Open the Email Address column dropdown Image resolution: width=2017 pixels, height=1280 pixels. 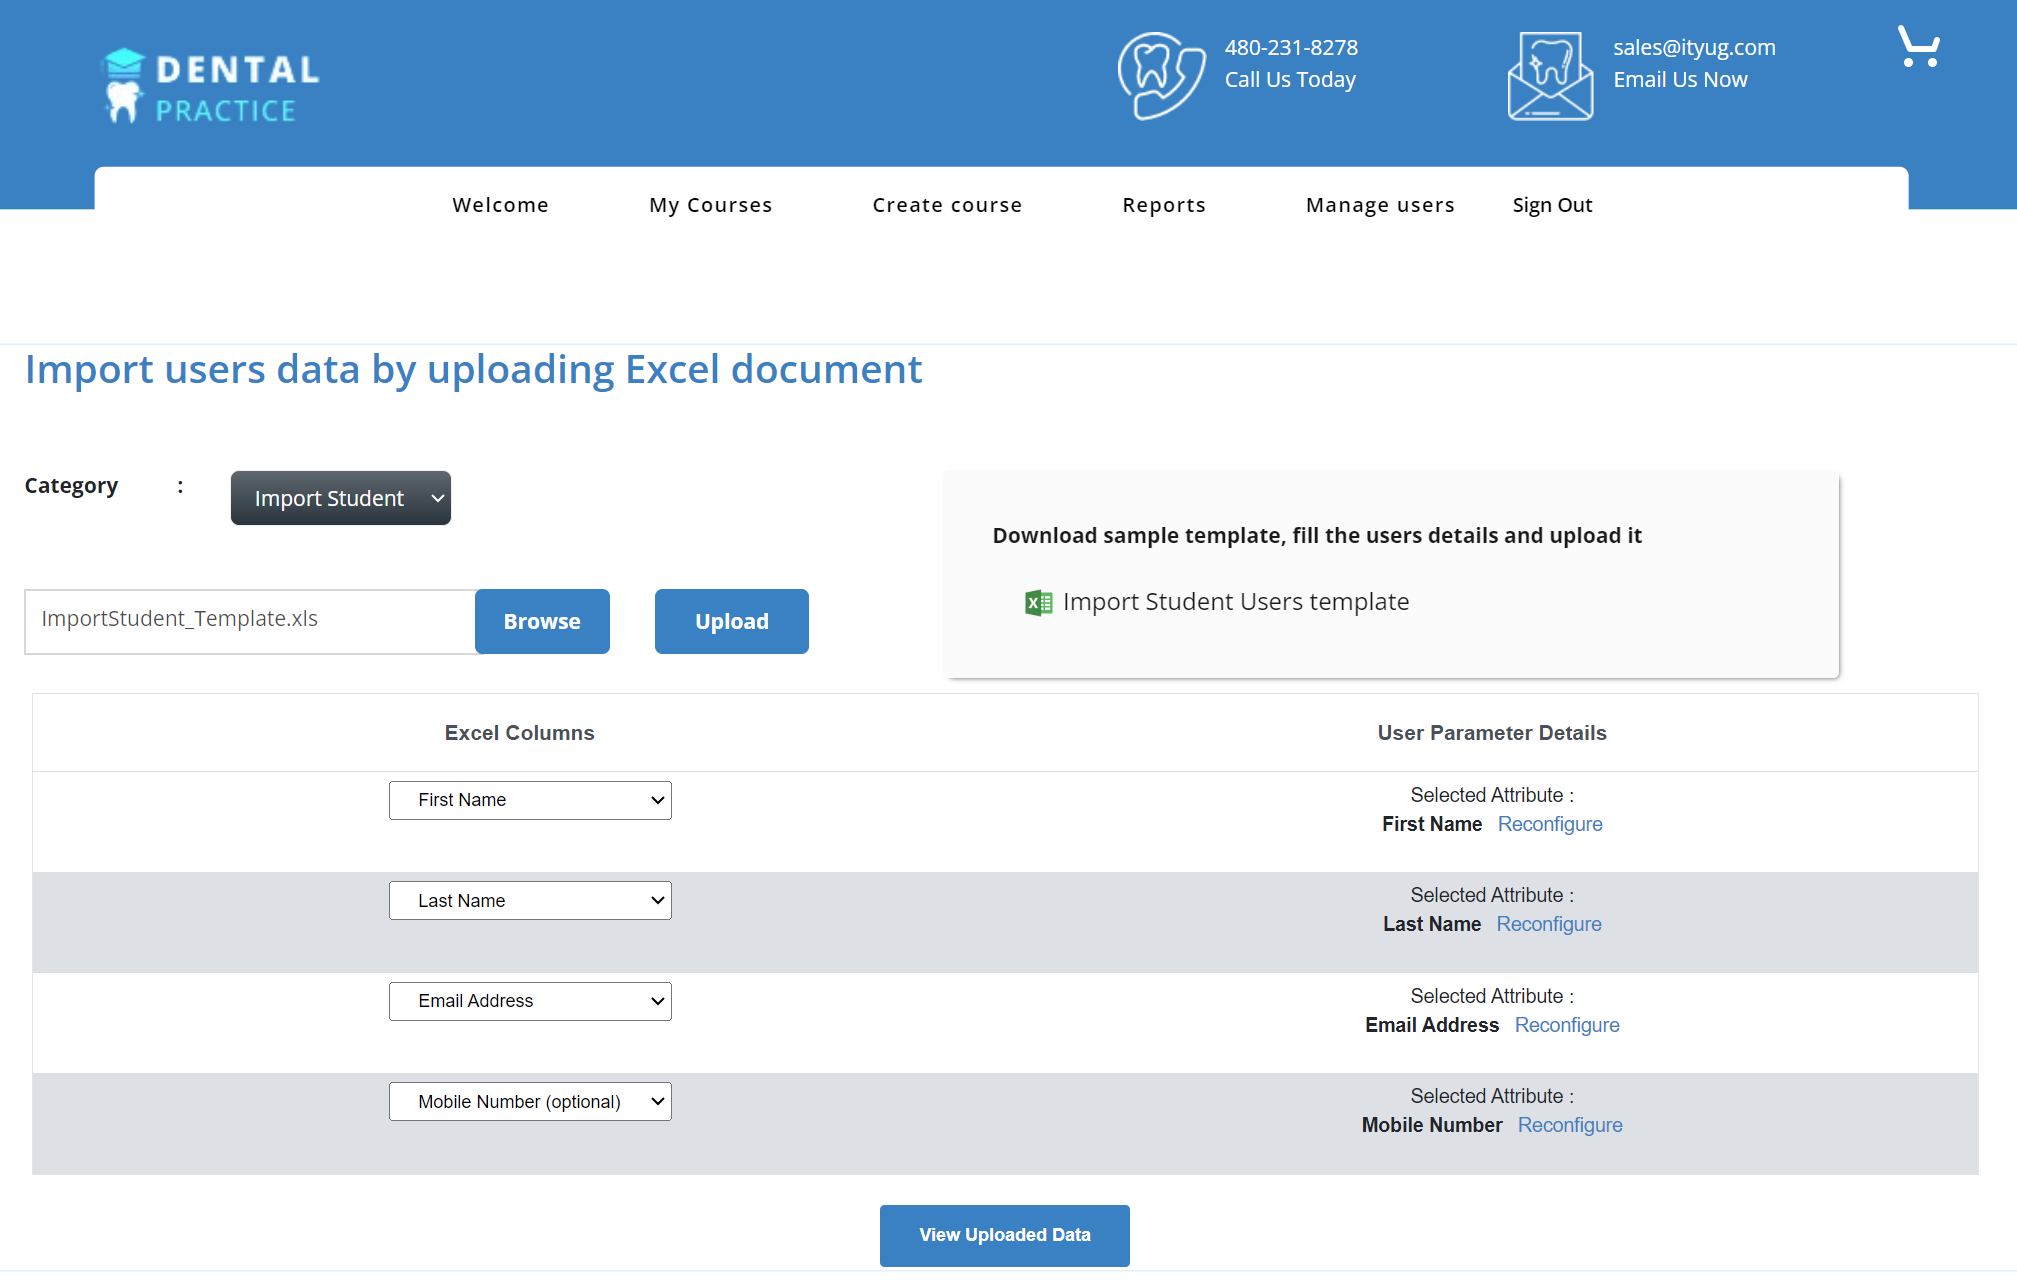coord(530,1001)
